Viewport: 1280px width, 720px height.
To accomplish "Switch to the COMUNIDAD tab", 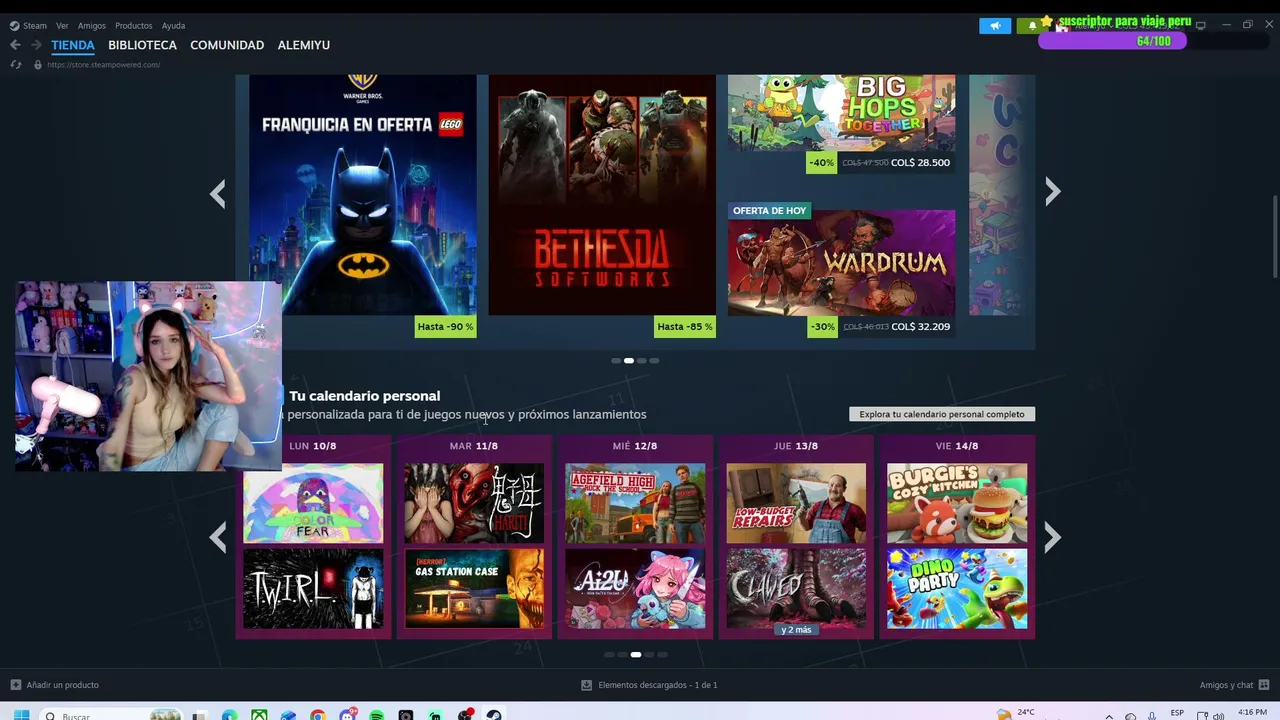I will (x=227, y=45).
